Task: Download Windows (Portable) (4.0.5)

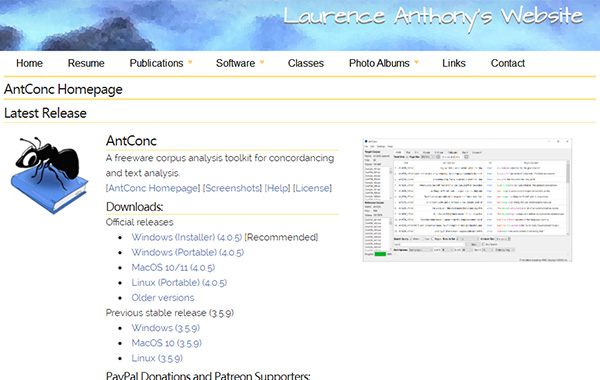Action: 188,253
